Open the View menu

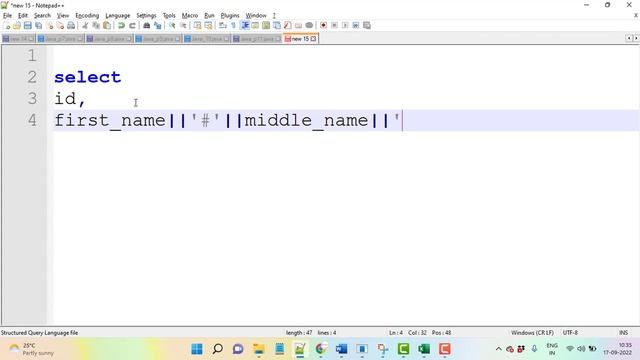click(63, 16)
